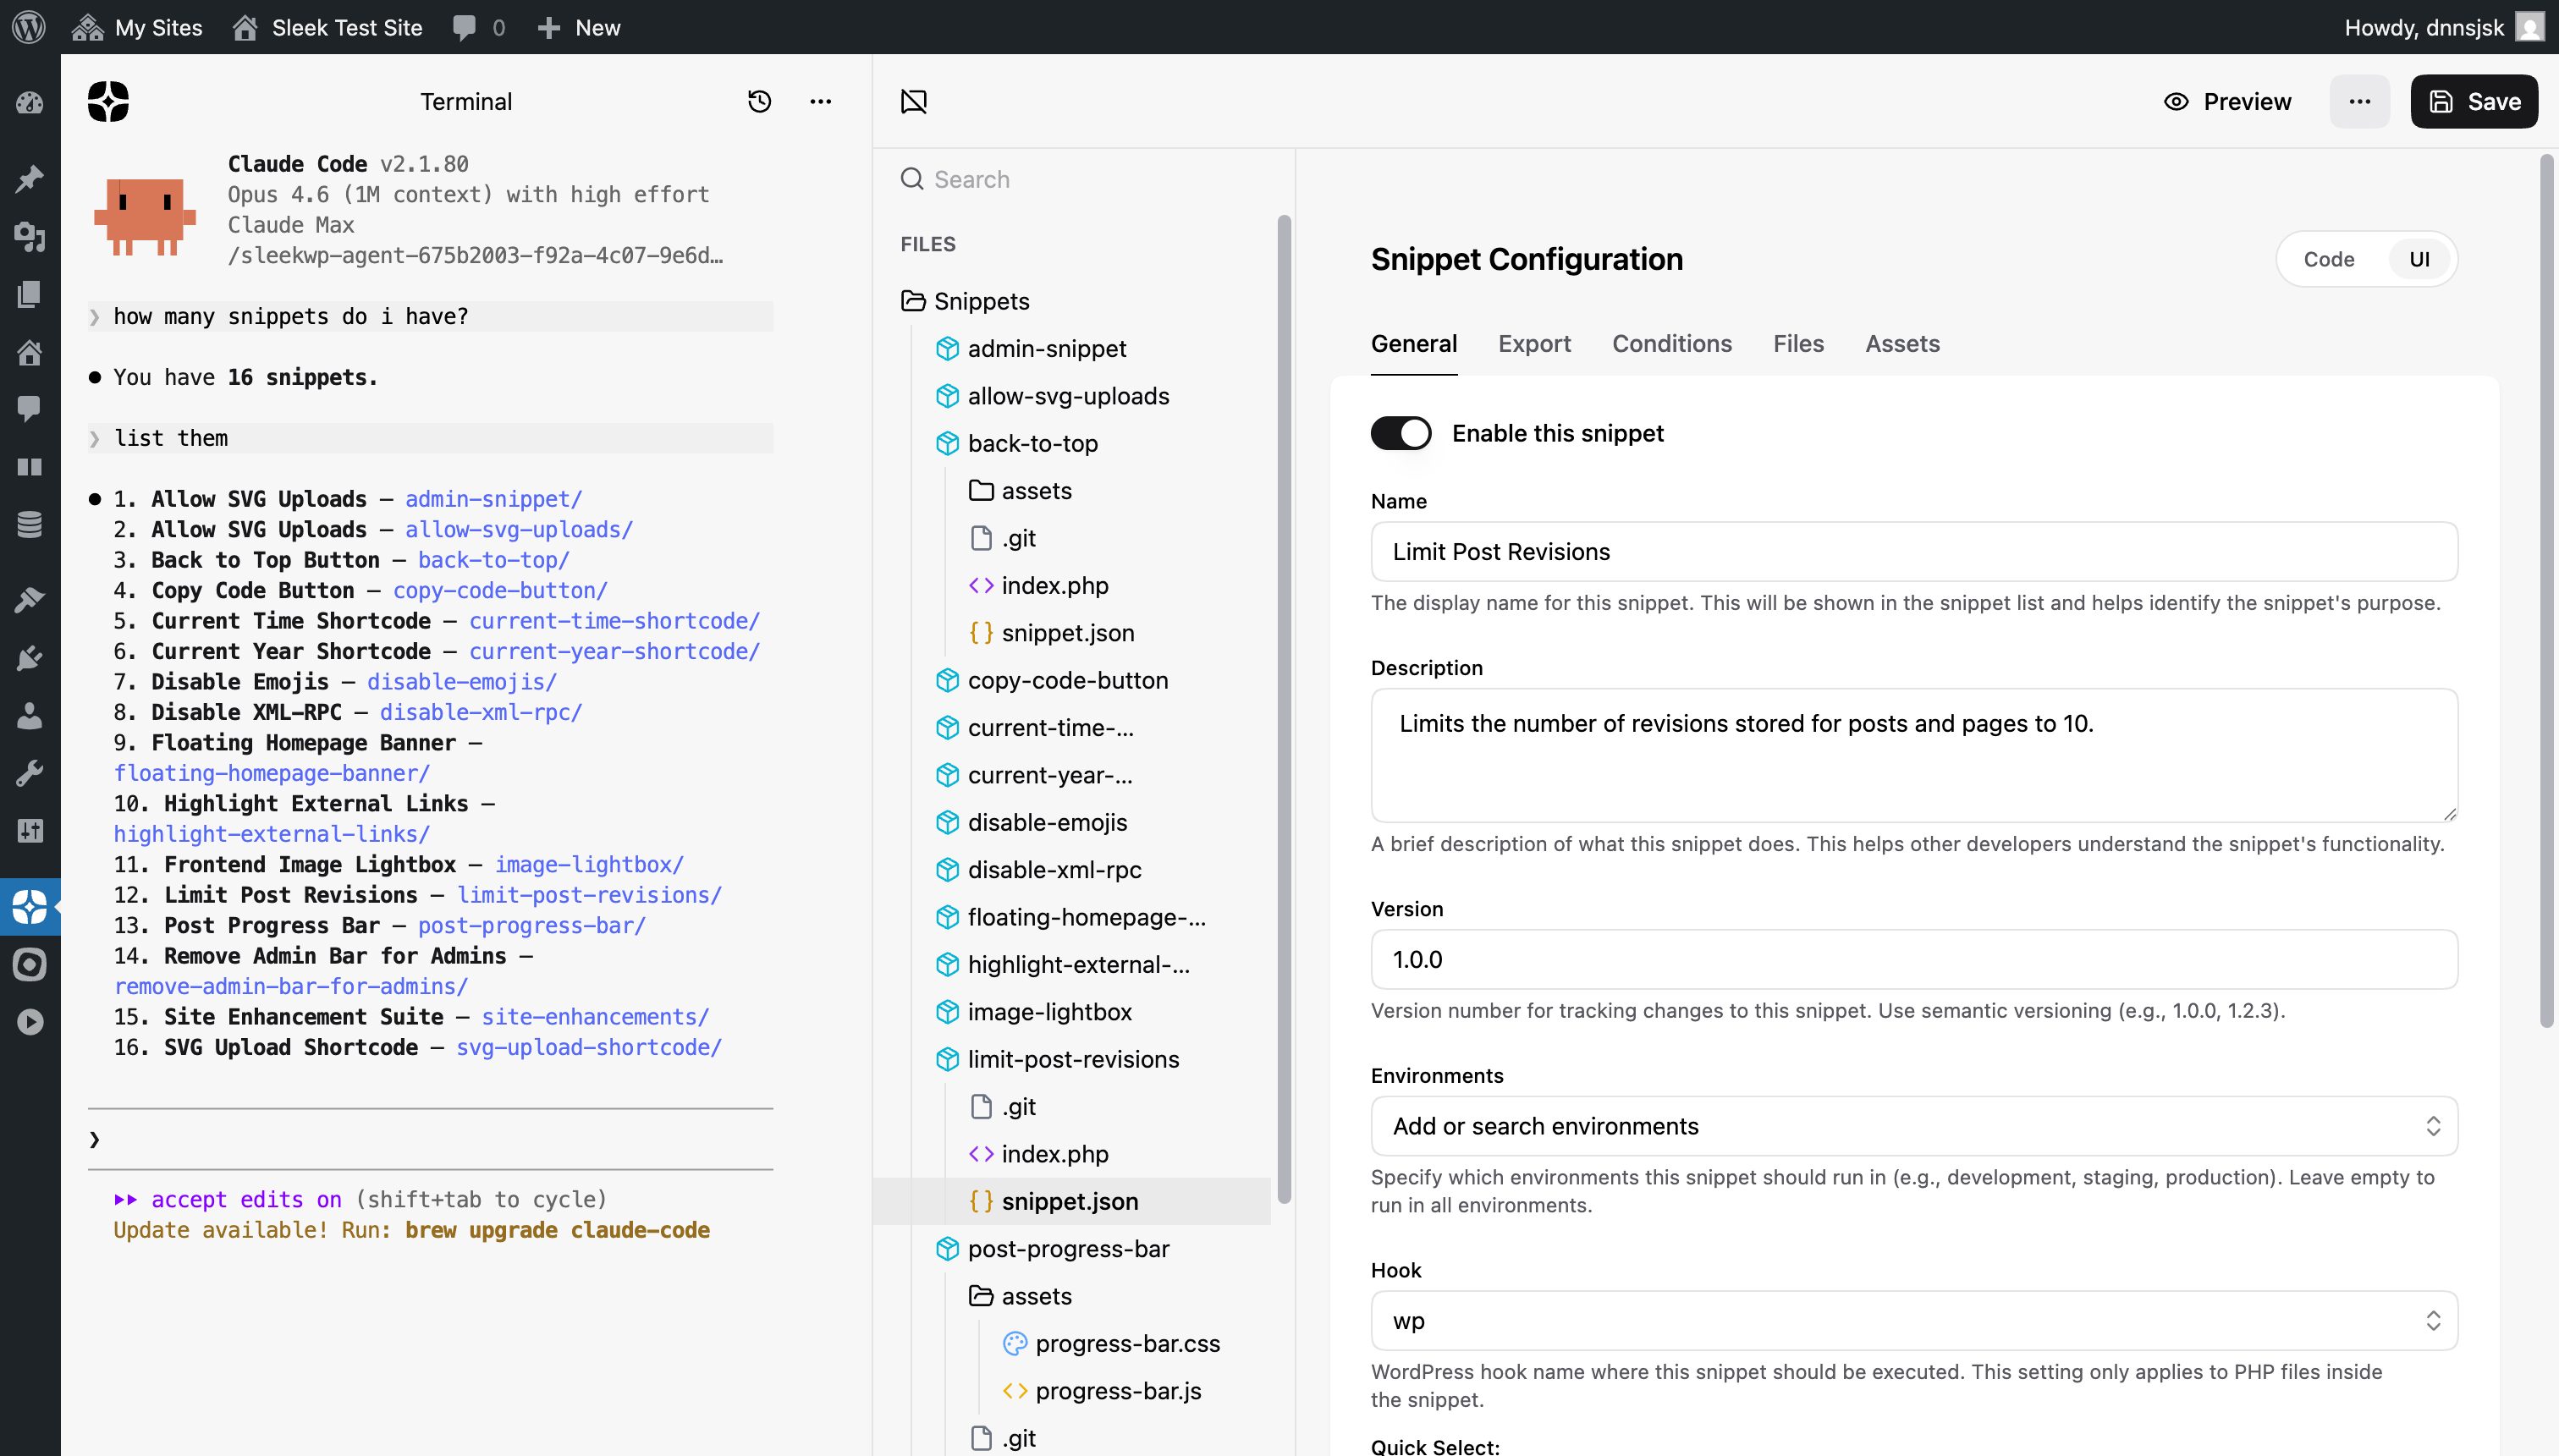Toggle the Enable this snippet switch
2559x1456 pixels.
[1400, 433]
